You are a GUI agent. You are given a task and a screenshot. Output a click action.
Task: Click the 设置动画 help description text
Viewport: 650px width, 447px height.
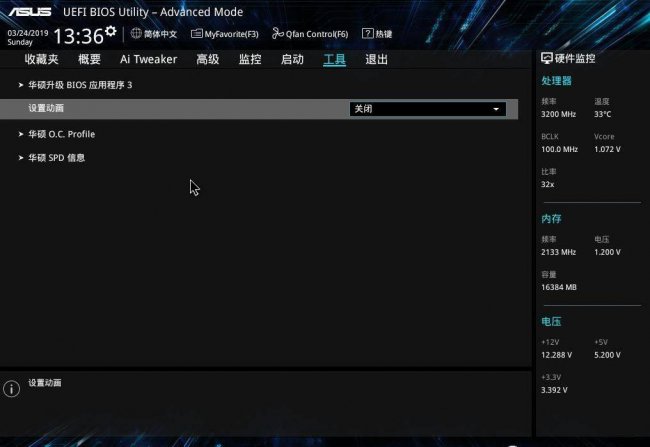coord(45,383)
